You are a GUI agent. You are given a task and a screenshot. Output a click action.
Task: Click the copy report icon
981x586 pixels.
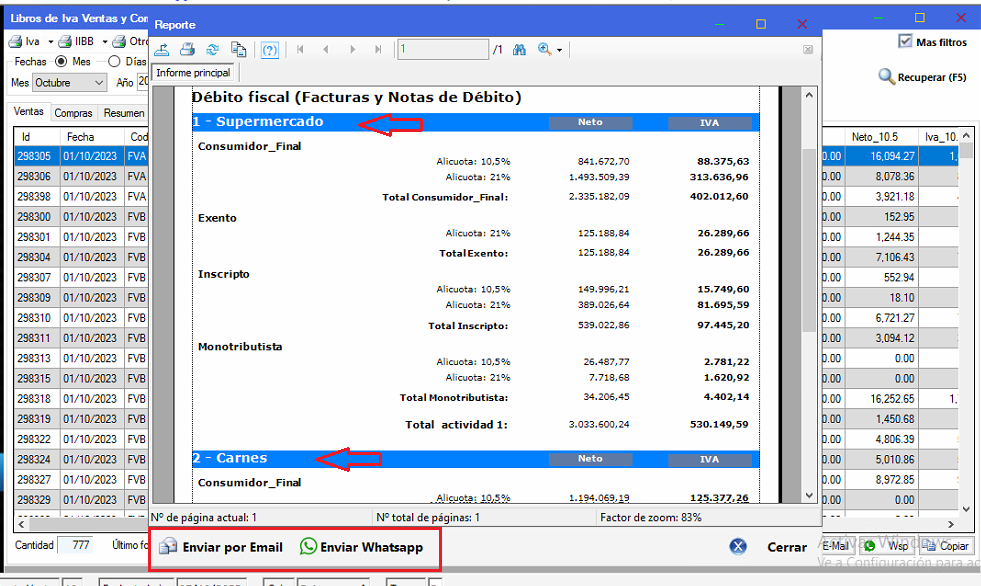point(238,50)
